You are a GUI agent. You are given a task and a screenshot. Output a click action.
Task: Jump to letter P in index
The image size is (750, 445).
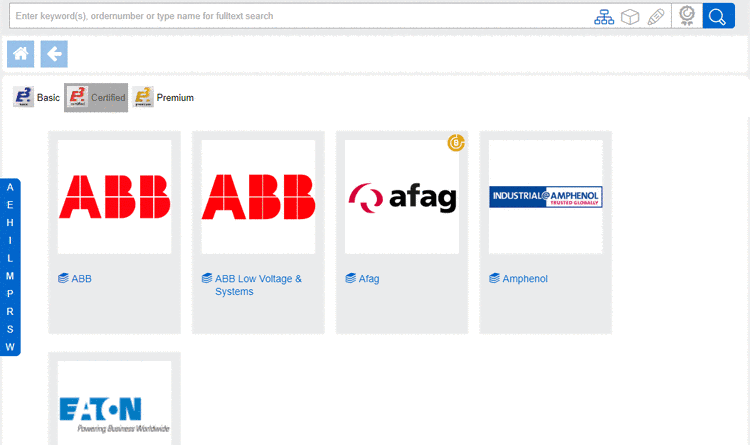point(10,294)
